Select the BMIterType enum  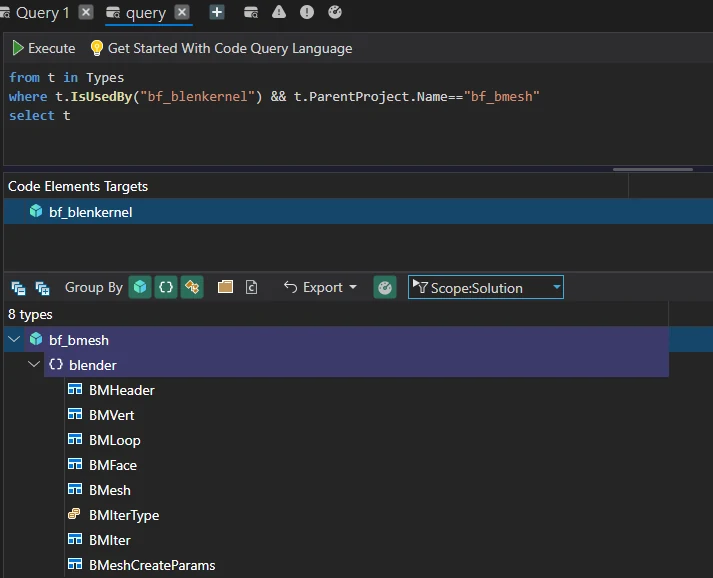coord(124,515)
